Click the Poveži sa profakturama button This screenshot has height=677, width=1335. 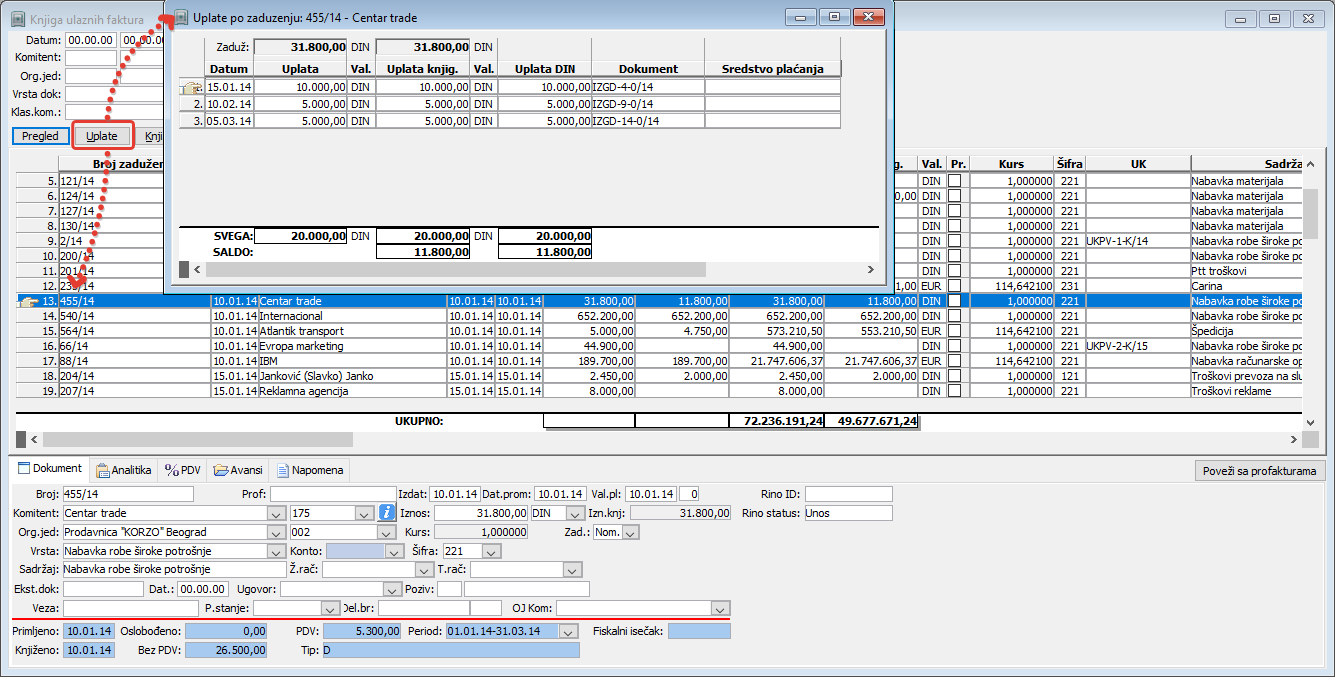tap(1260, 471)
